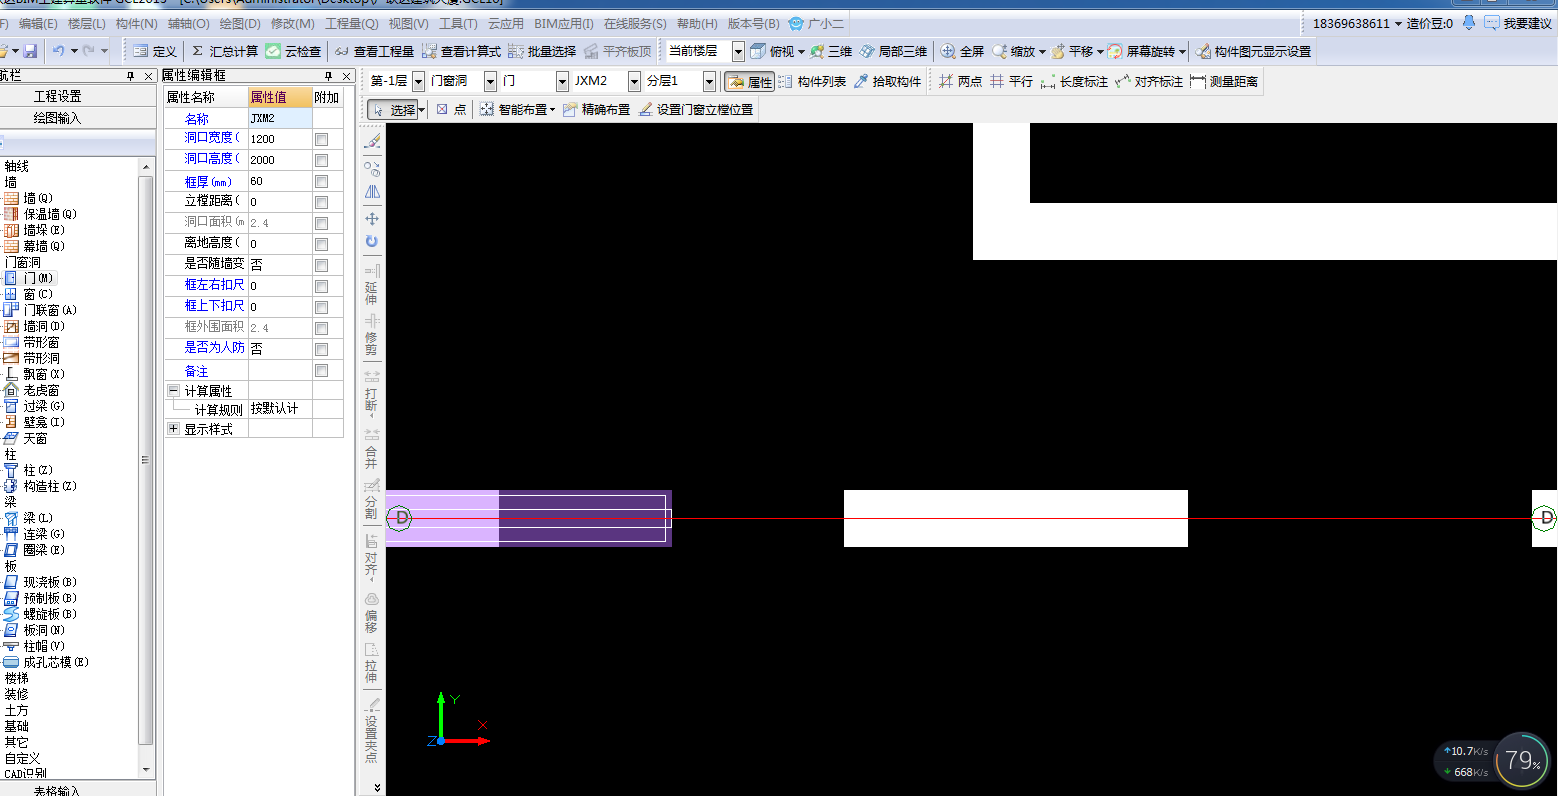Run 汇总计算 summary calculation
Image resolution: width=1558 pixels, height=796 pixels.
(x=224, y=51)
